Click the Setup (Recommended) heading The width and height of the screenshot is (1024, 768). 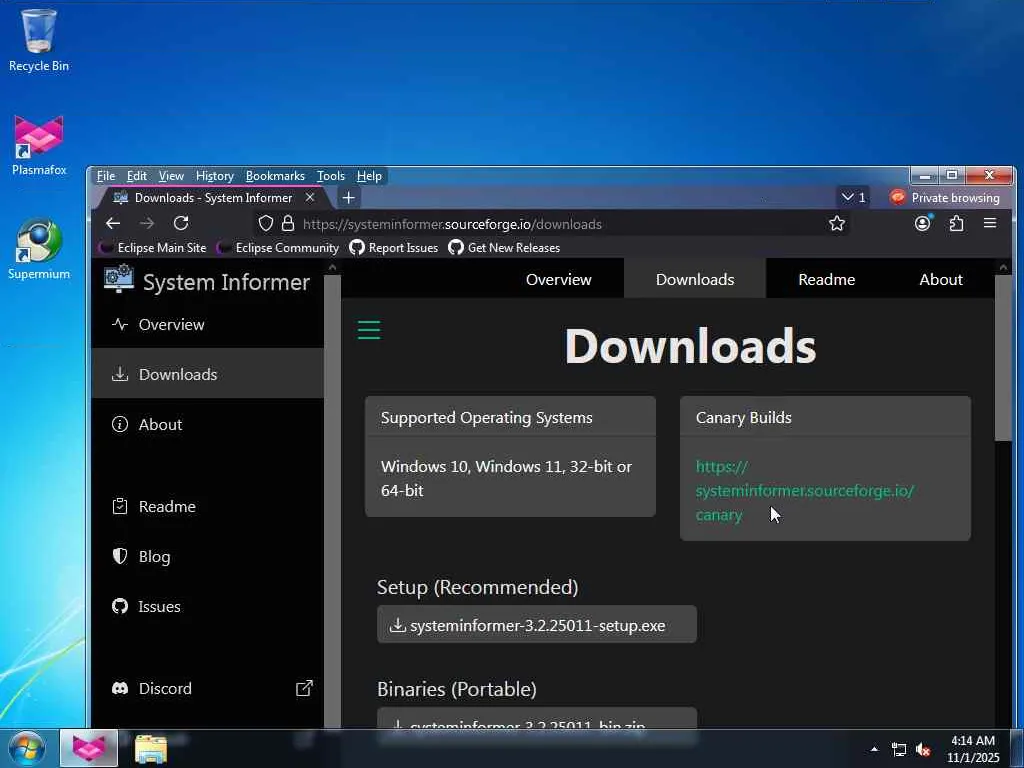coord(477,587)
